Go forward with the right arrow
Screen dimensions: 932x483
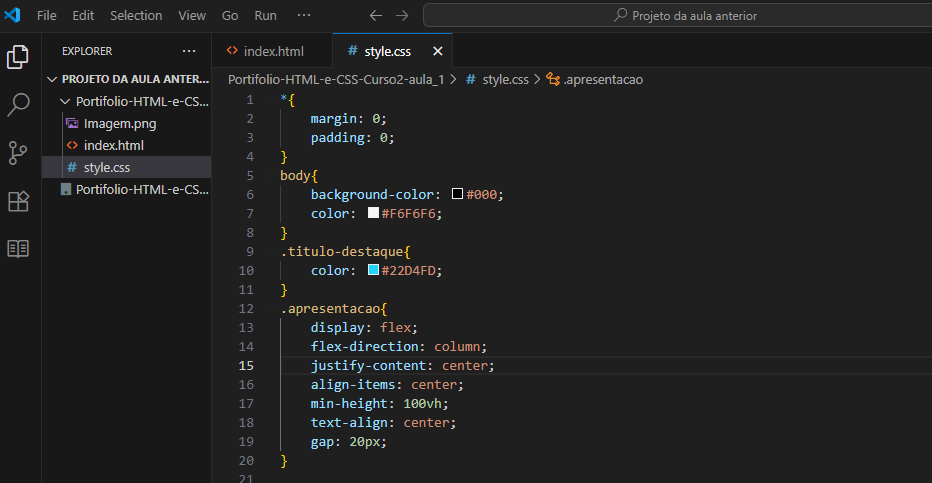(x=402, y=15)
